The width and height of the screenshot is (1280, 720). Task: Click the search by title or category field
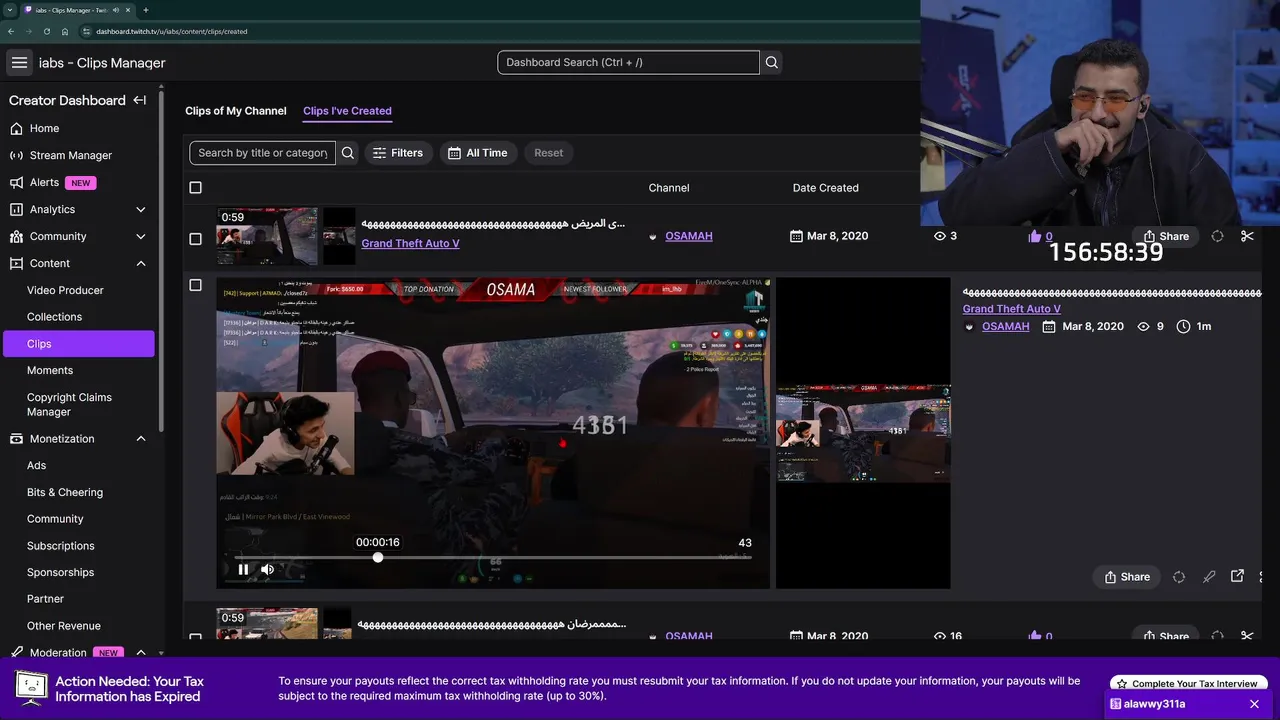tap(262, 153)
